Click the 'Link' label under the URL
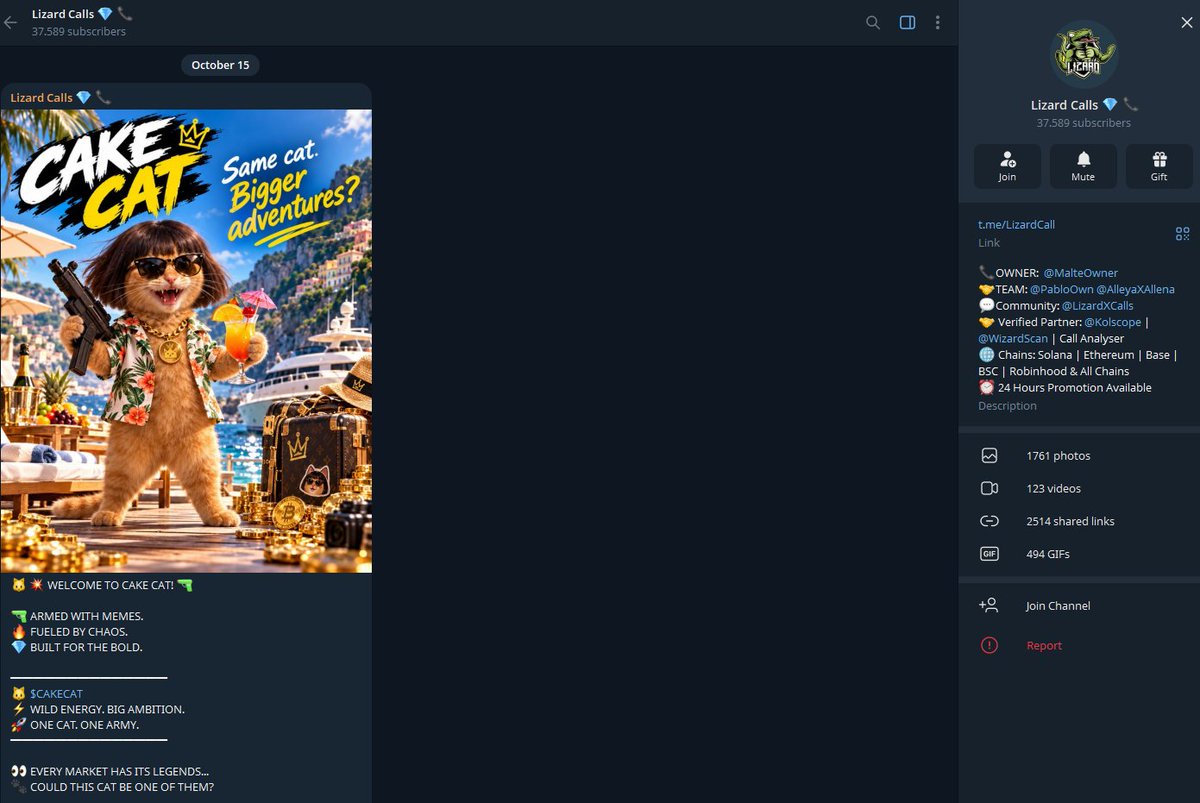The width and height of the screenshot is (1200, 803). [x=989, y=243]
